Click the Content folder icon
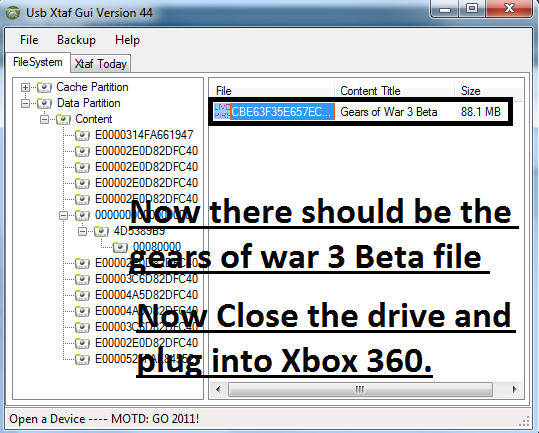539x433 pixels. (64, 119)
